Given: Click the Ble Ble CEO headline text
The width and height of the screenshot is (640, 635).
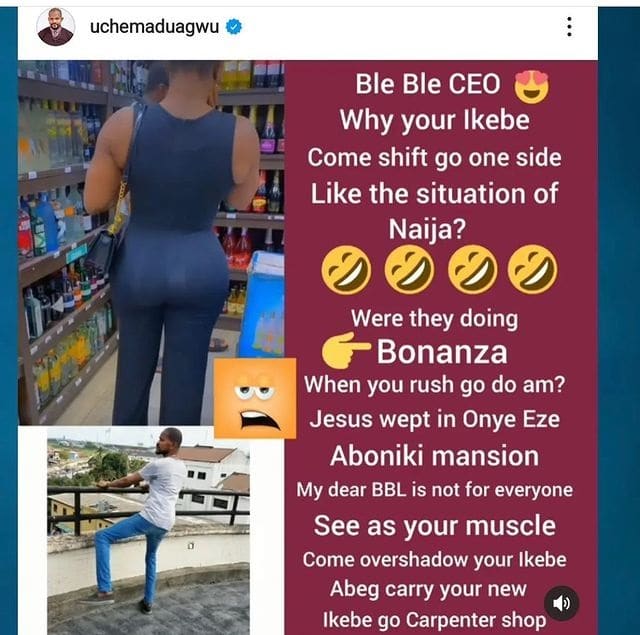Looking at the screenshot, I should pyautogui.click(x=428, y=84).
